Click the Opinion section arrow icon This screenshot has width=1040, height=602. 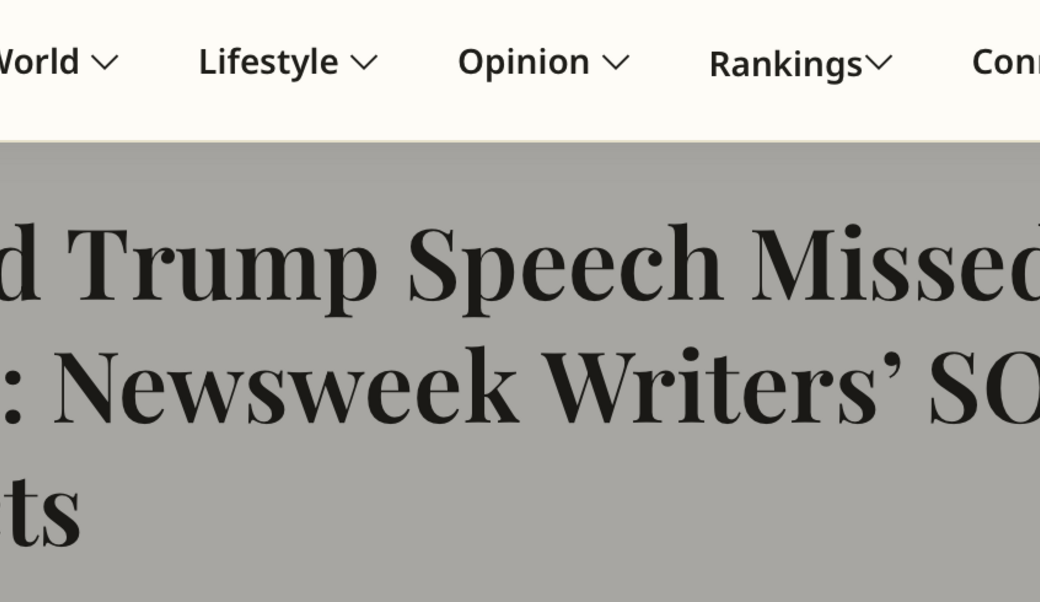(614, 62)
